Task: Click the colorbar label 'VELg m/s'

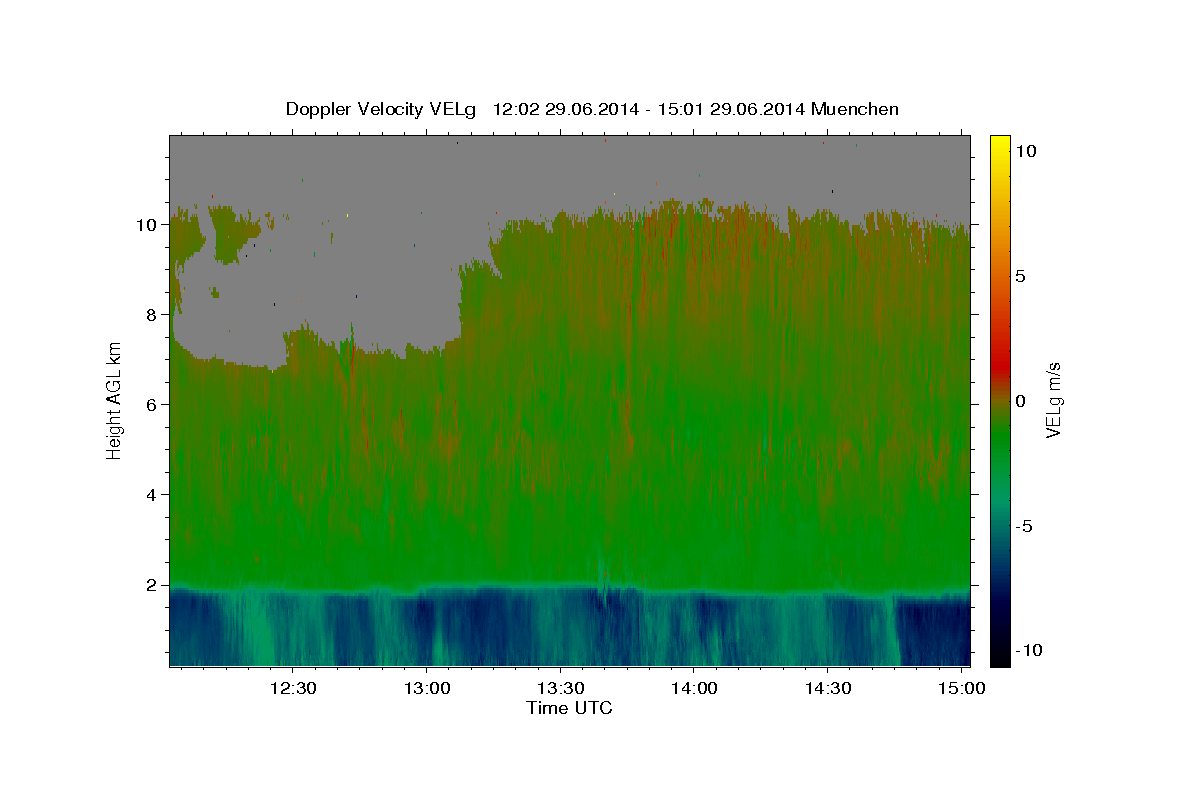Action: (1053, 400)
